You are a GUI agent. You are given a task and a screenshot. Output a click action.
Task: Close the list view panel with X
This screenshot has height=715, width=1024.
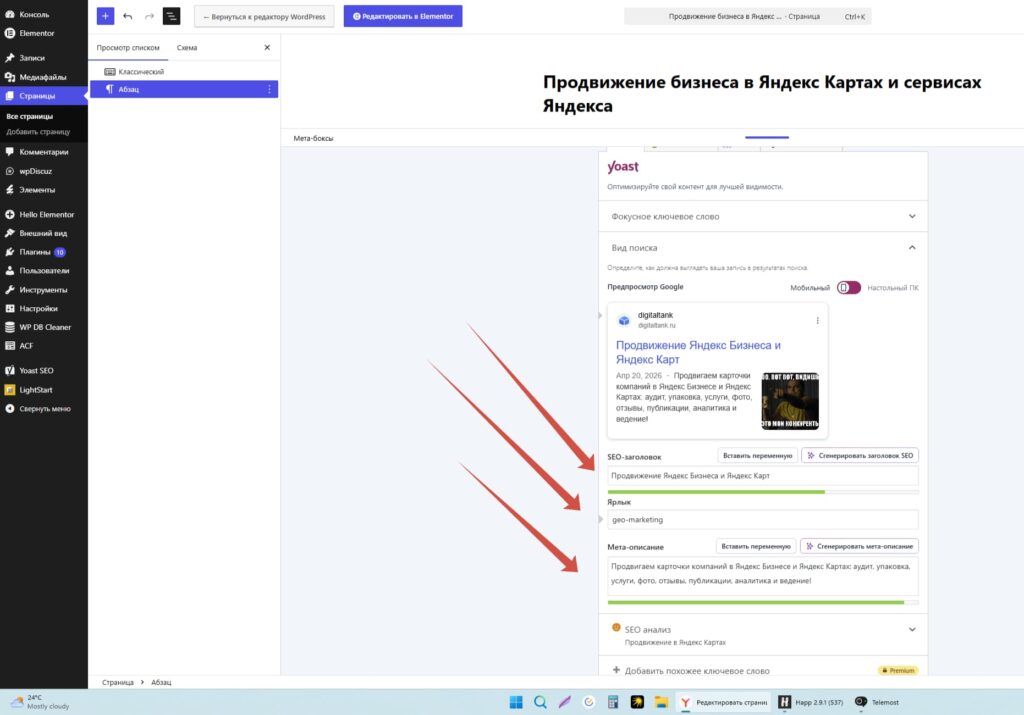pyautogui.click(x=267, y=48)
